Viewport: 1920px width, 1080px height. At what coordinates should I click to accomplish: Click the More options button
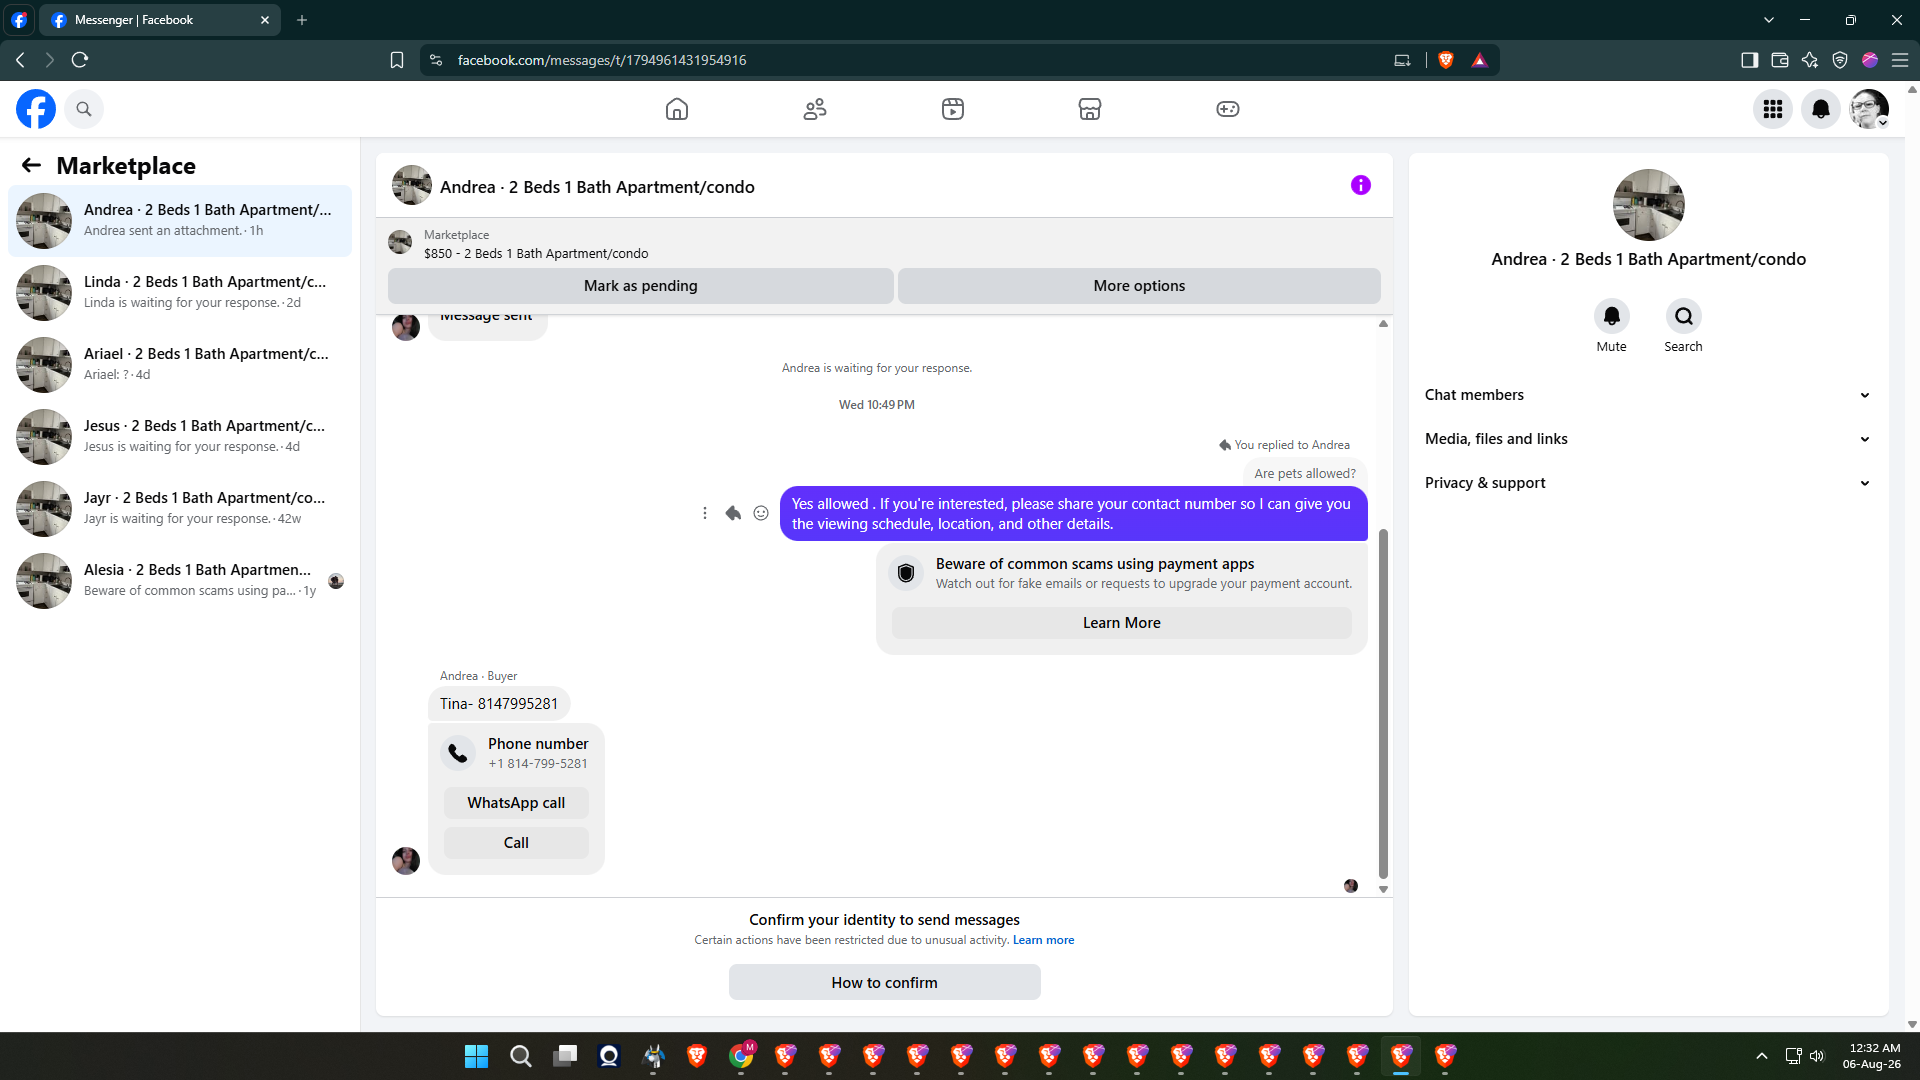click(1139, 286)
